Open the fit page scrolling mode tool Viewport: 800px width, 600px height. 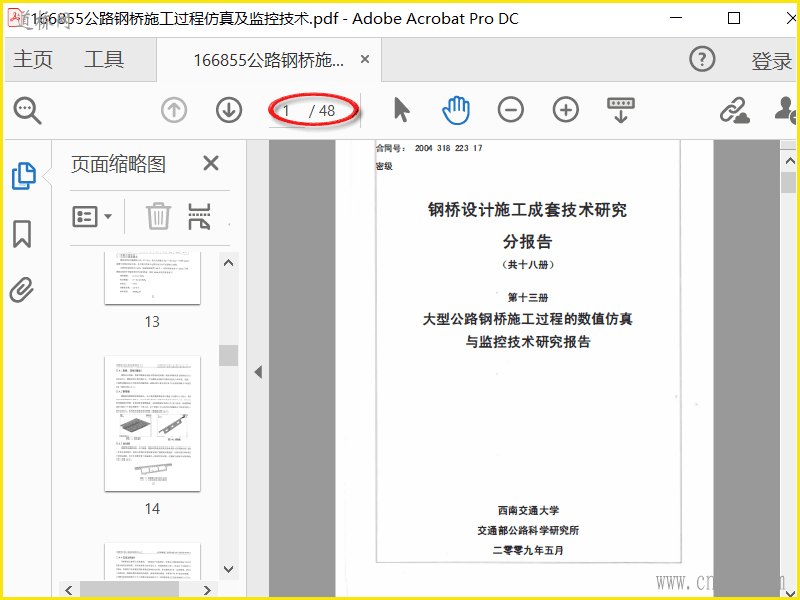621,110
